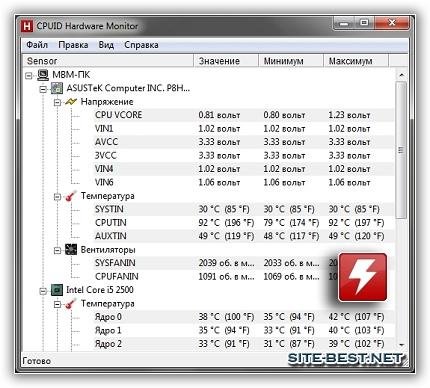Select the VIN1 sensor row
430x388 pixels.
point(243,129)
